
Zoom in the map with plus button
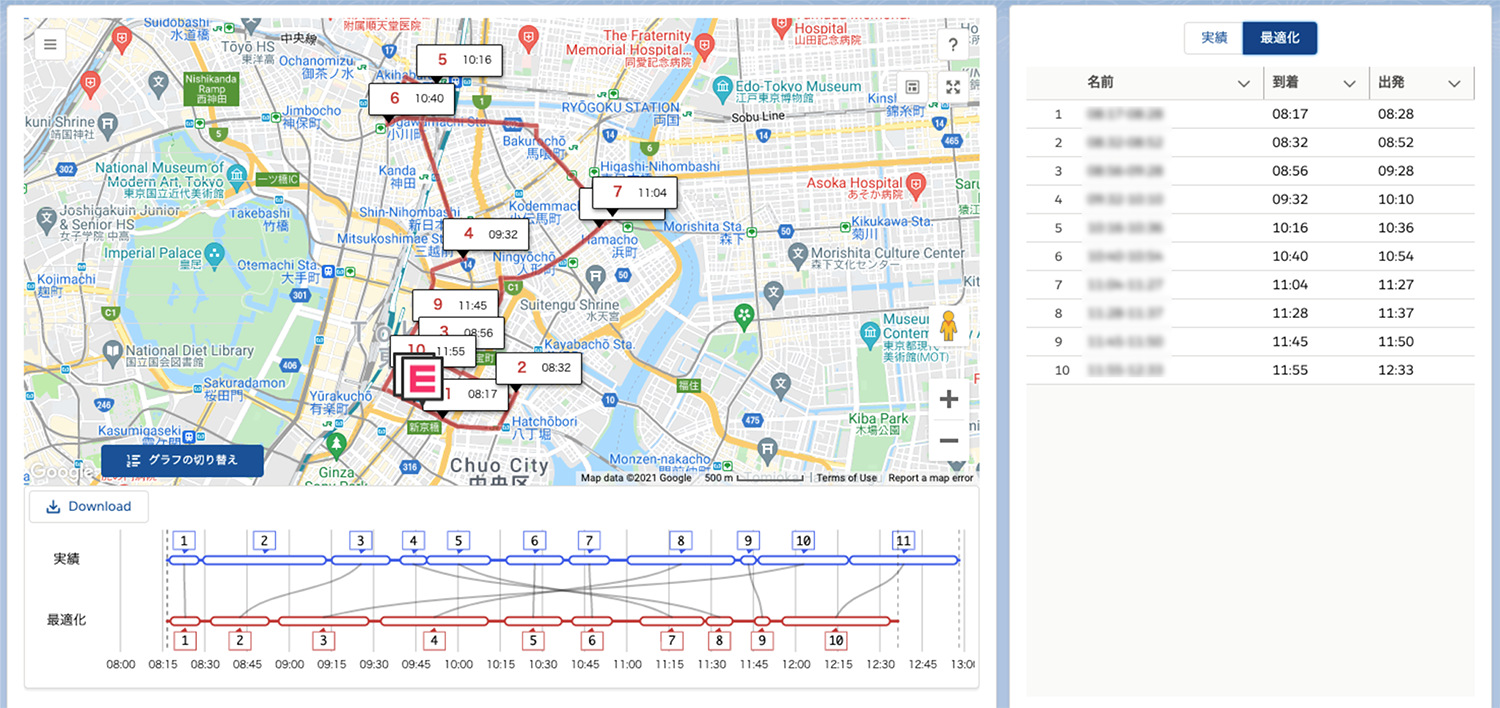click(949, 400)
